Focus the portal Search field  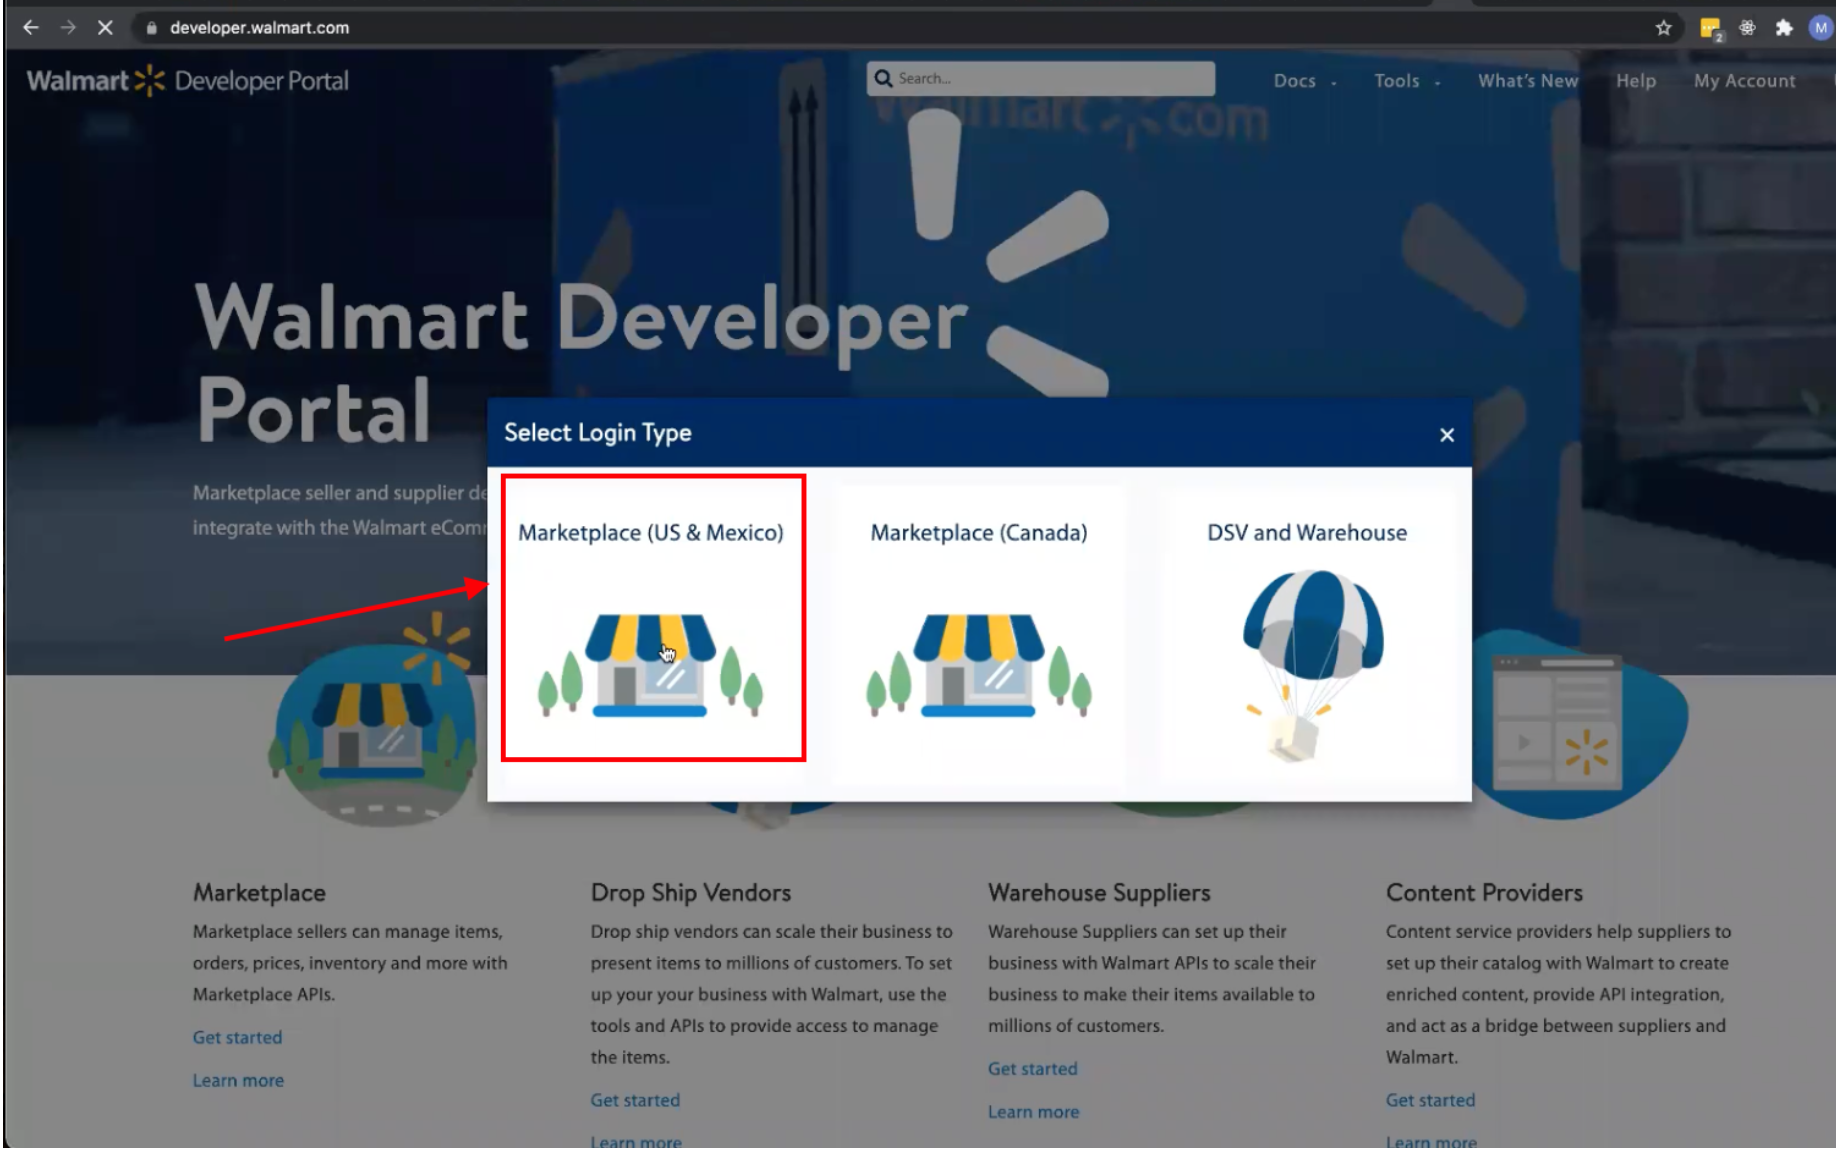(x=1041, y=78)
